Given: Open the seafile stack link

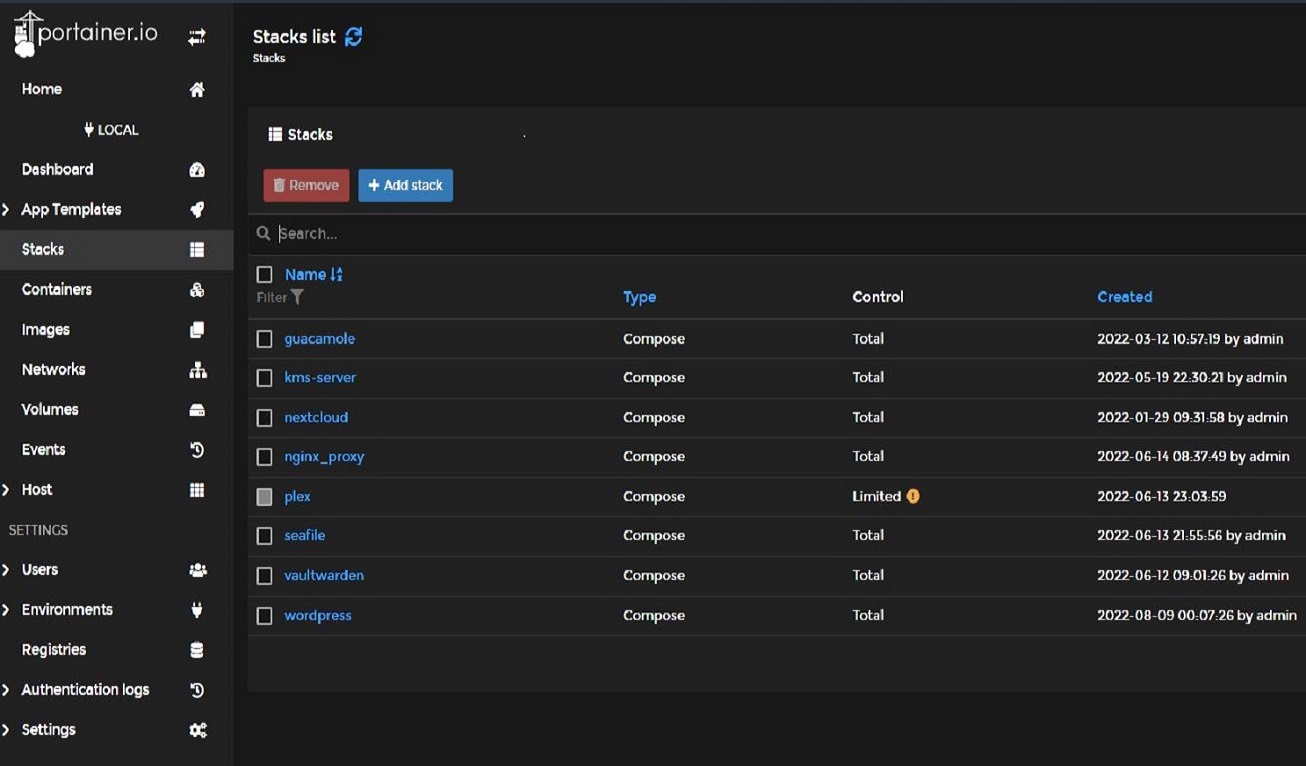Looking at the screenshot, I should coord(305,535).
